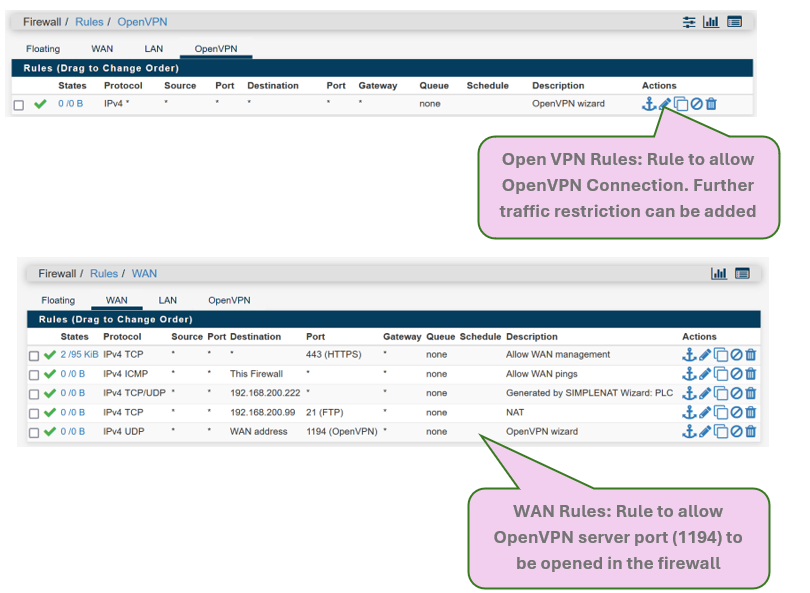Viewport: 810px width, 593px height.
Task: Select the checkbox for the IPv4 ICMP rule
Action: (34, 375)
